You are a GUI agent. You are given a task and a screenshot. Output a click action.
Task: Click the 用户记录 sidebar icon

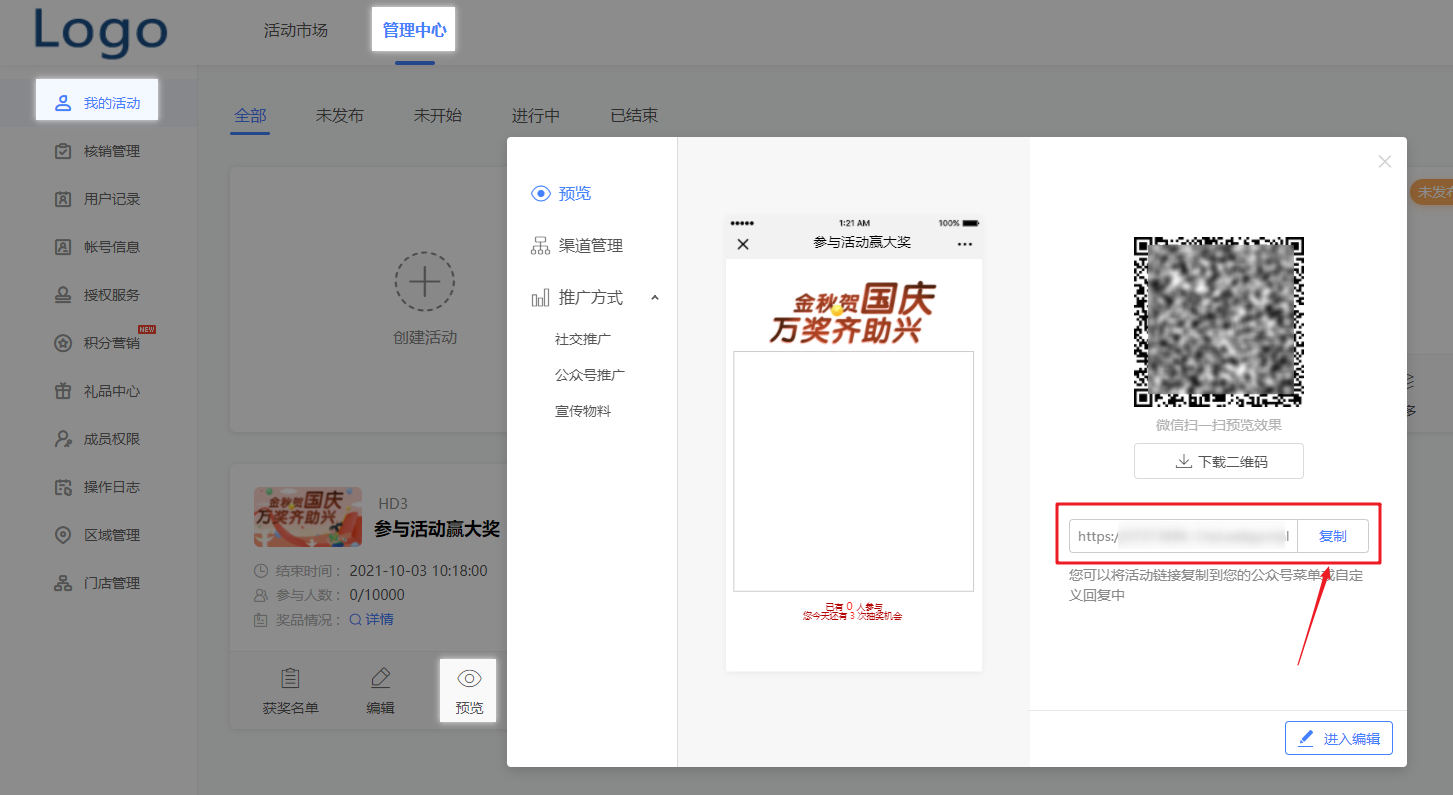63,199
